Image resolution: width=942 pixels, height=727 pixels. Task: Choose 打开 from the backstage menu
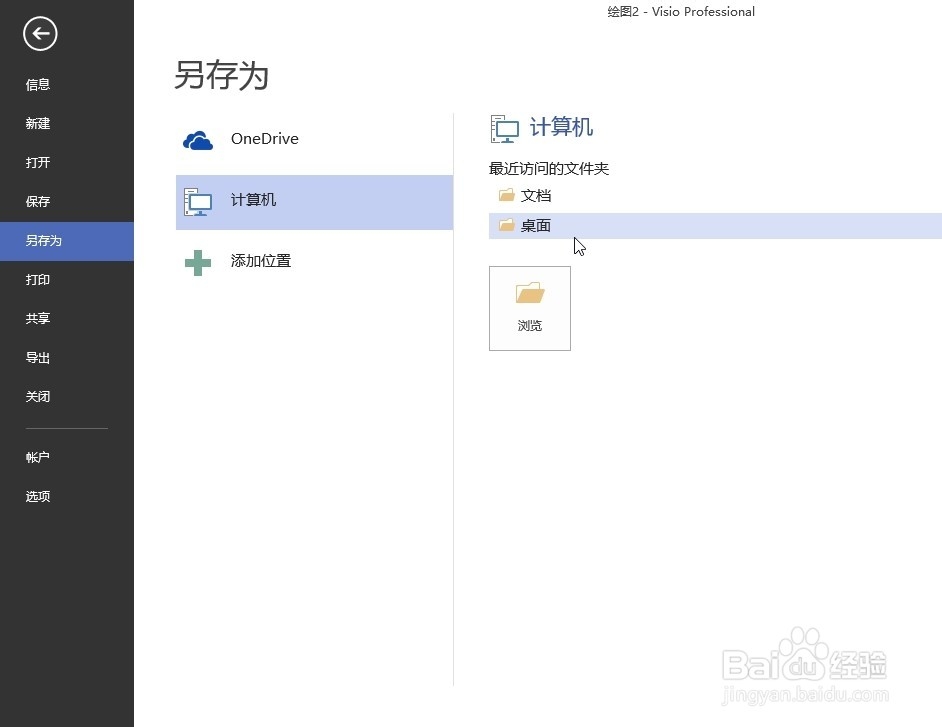(x=67, y=163)
